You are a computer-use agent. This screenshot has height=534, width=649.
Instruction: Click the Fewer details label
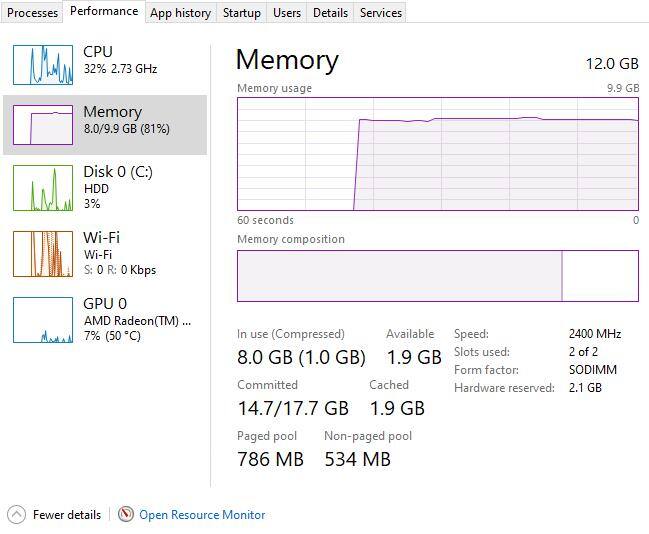[x=67, y=515]
